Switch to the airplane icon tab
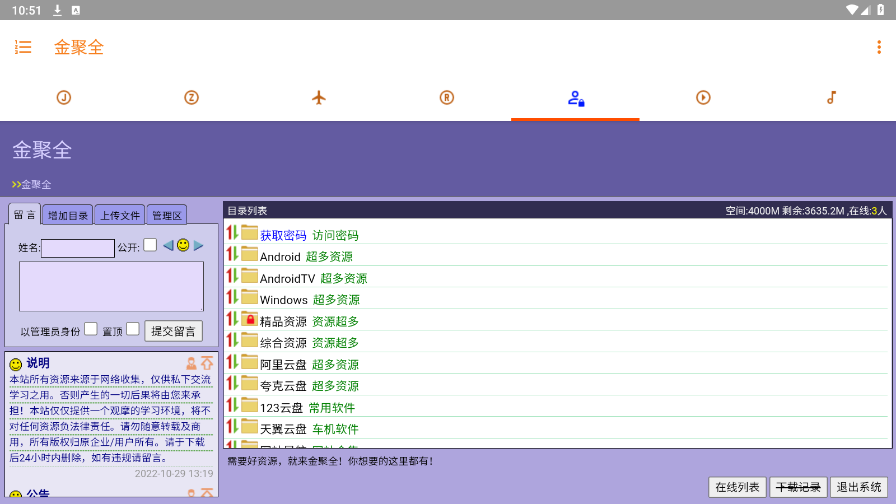The width and height of the screenshot is (896, 504). pos(319,97)
